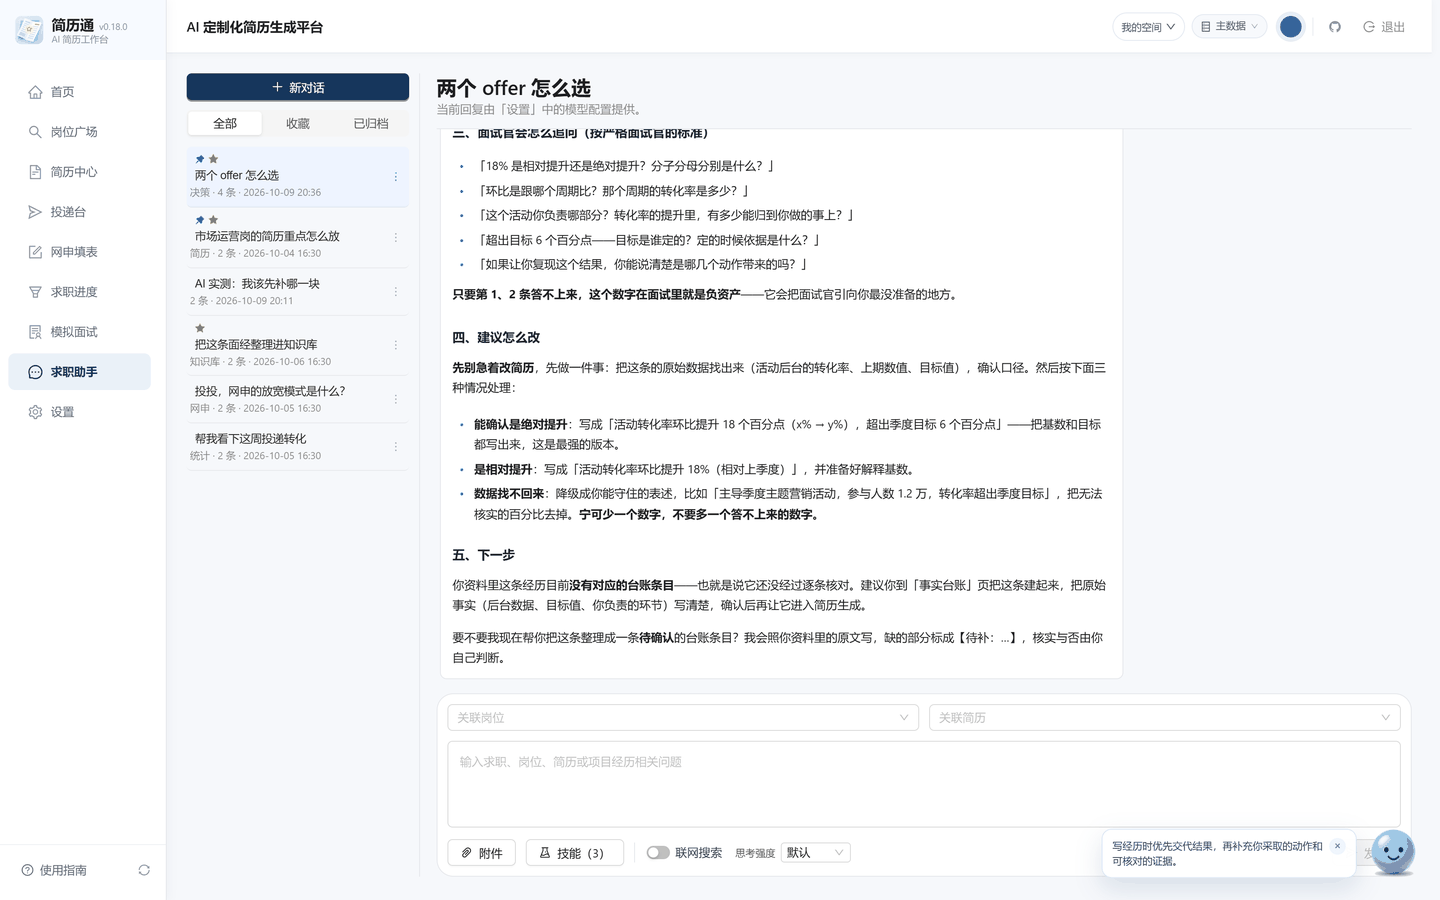This screenshot has height=900, width=1440.
Task: Switch to the 全部 tab
Action: coord(225,124)
